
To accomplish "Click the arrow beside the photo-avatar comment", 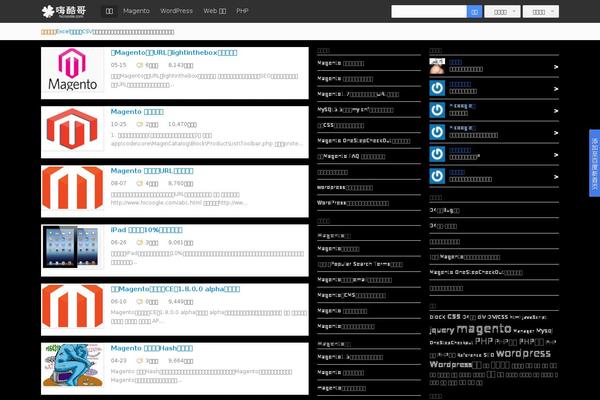I will click(556, 67).
